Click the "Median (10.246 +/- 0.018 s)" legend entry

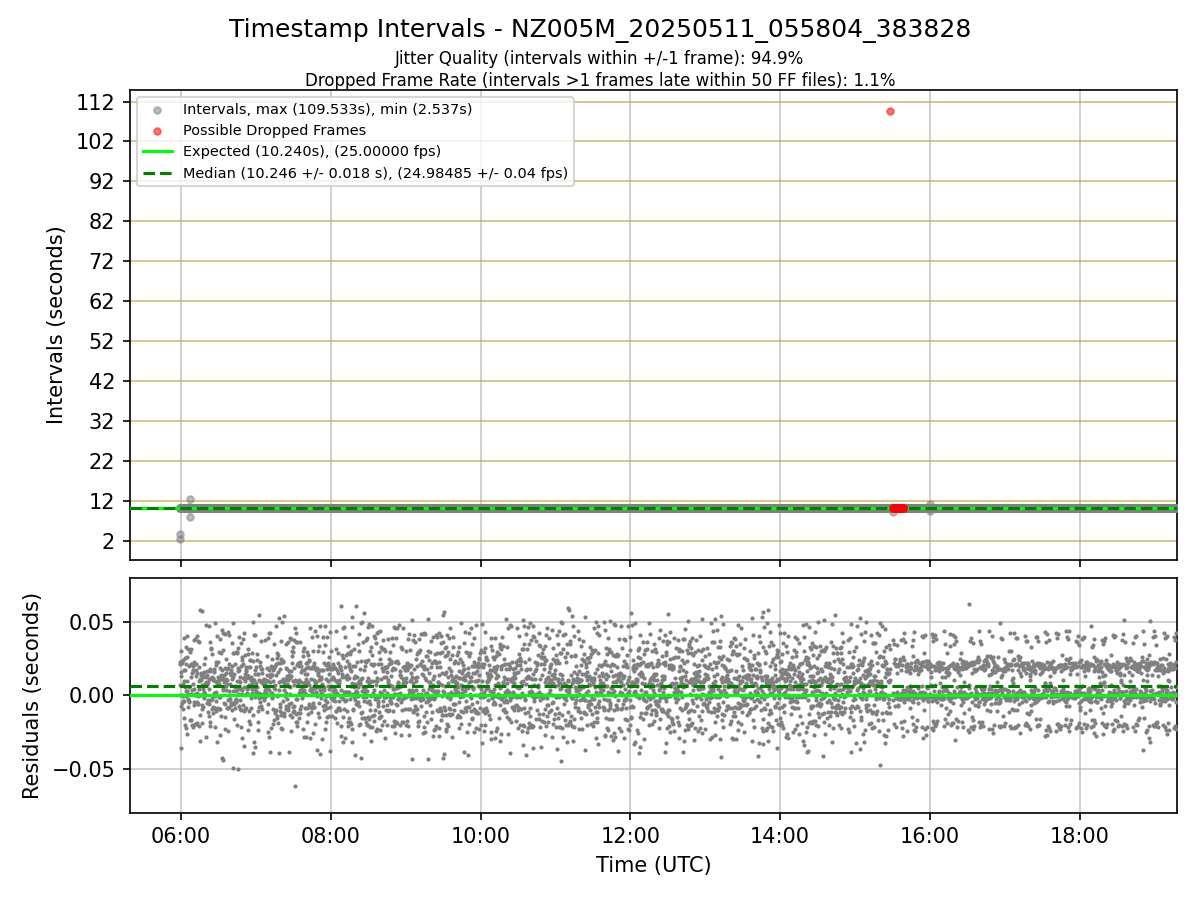click(x=376, y=173)
